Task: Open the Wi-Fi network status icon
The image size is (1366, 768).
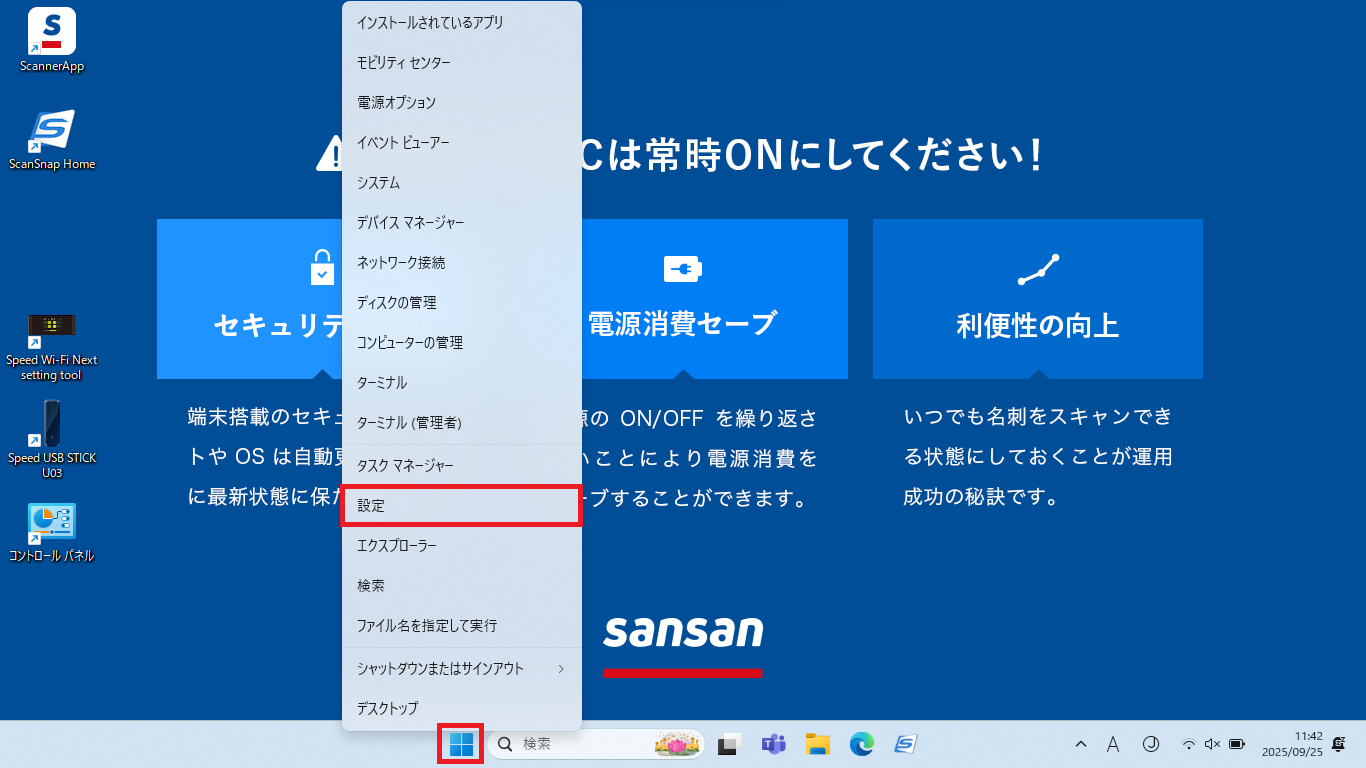Action: click(1189, 744)
